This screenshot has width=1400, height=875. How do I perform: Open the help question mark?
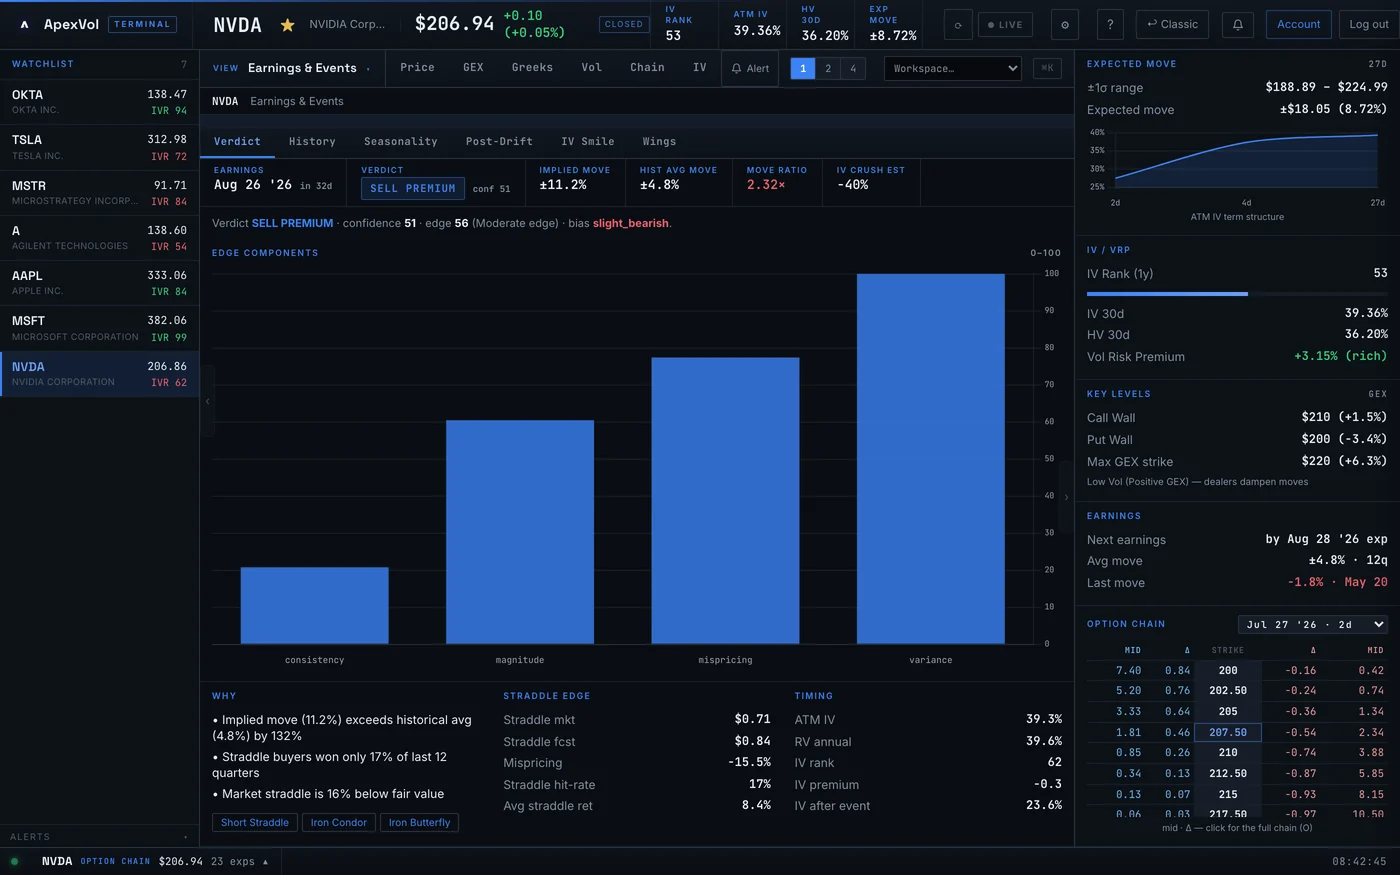[1110, 25]
